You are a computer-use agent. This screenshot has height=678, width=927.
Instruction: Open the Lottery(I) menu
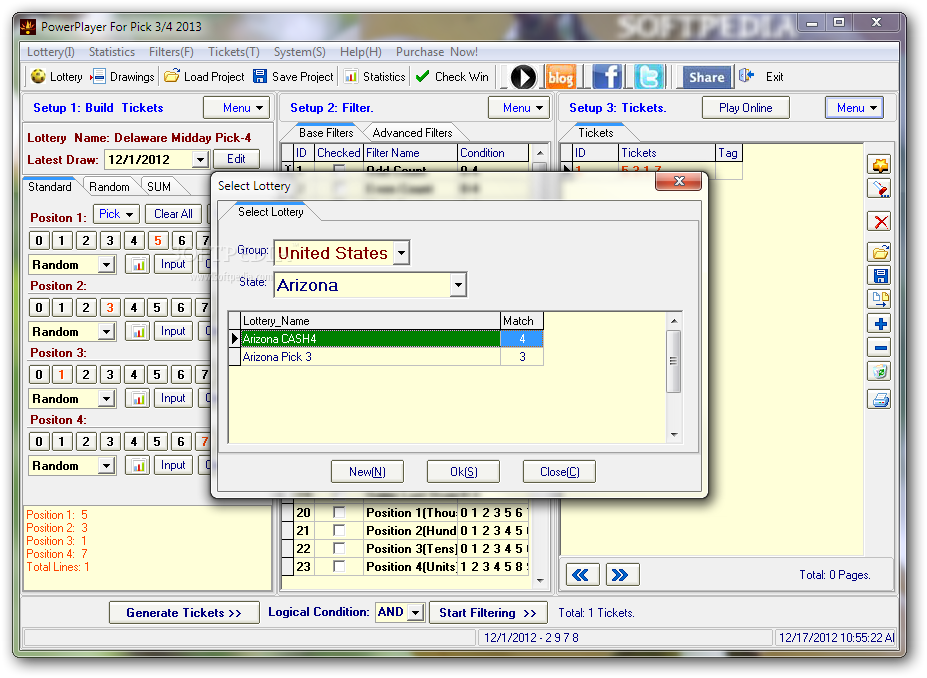coord(51,52)
